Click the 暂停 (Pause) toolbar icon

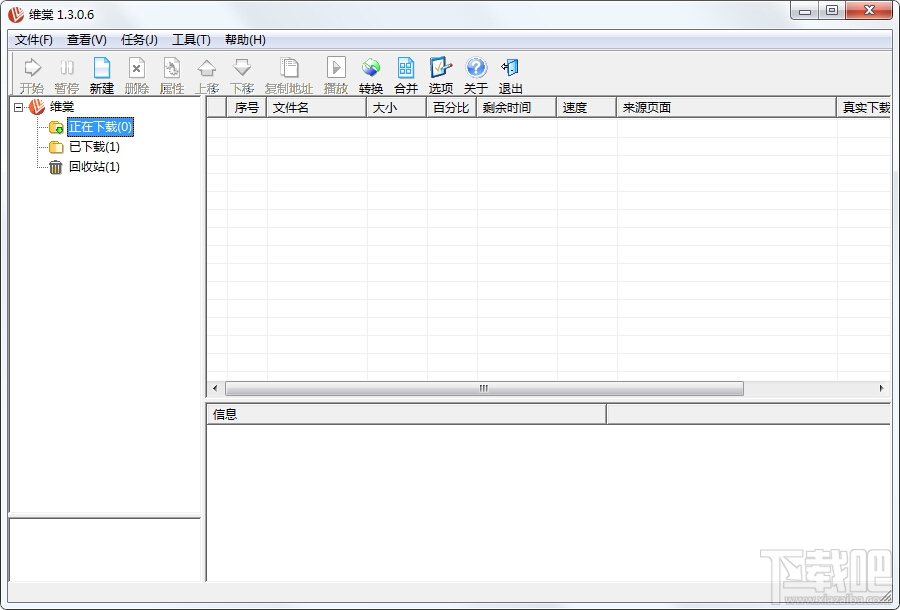coord(67,75)
